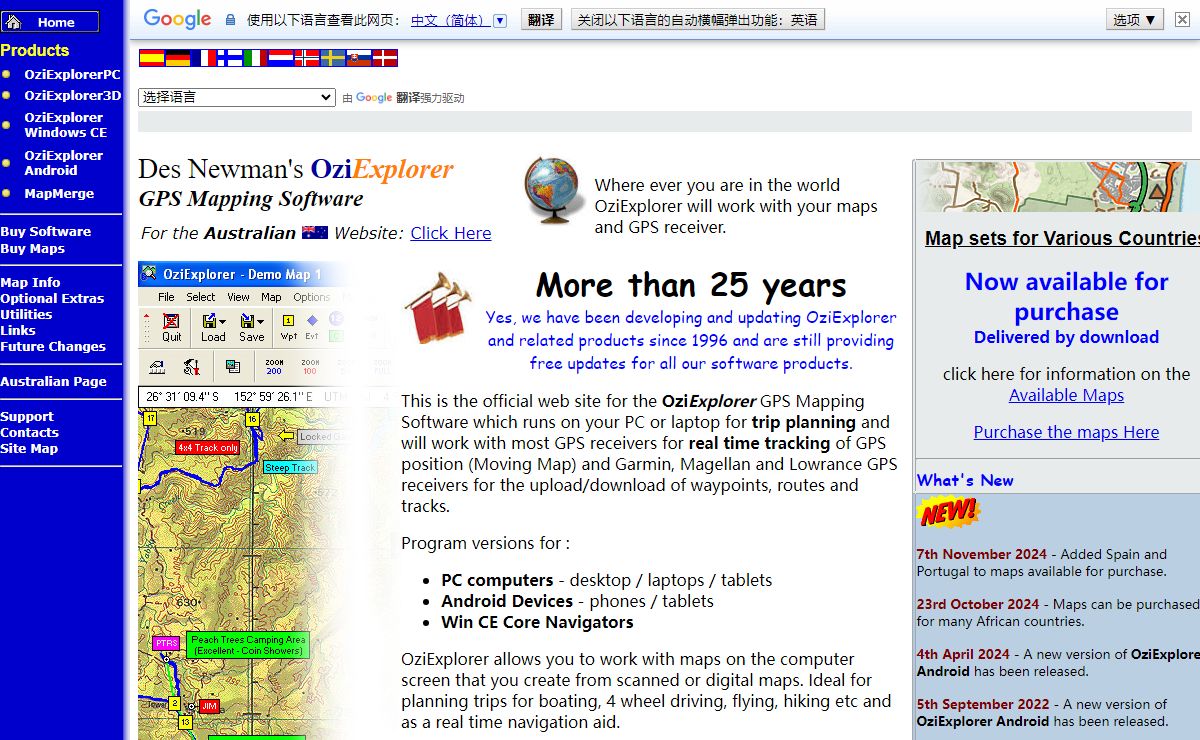The width and height of the screenshot is (1200, 740).
Task: Open Links in sidebar
Action: point(18,330)
